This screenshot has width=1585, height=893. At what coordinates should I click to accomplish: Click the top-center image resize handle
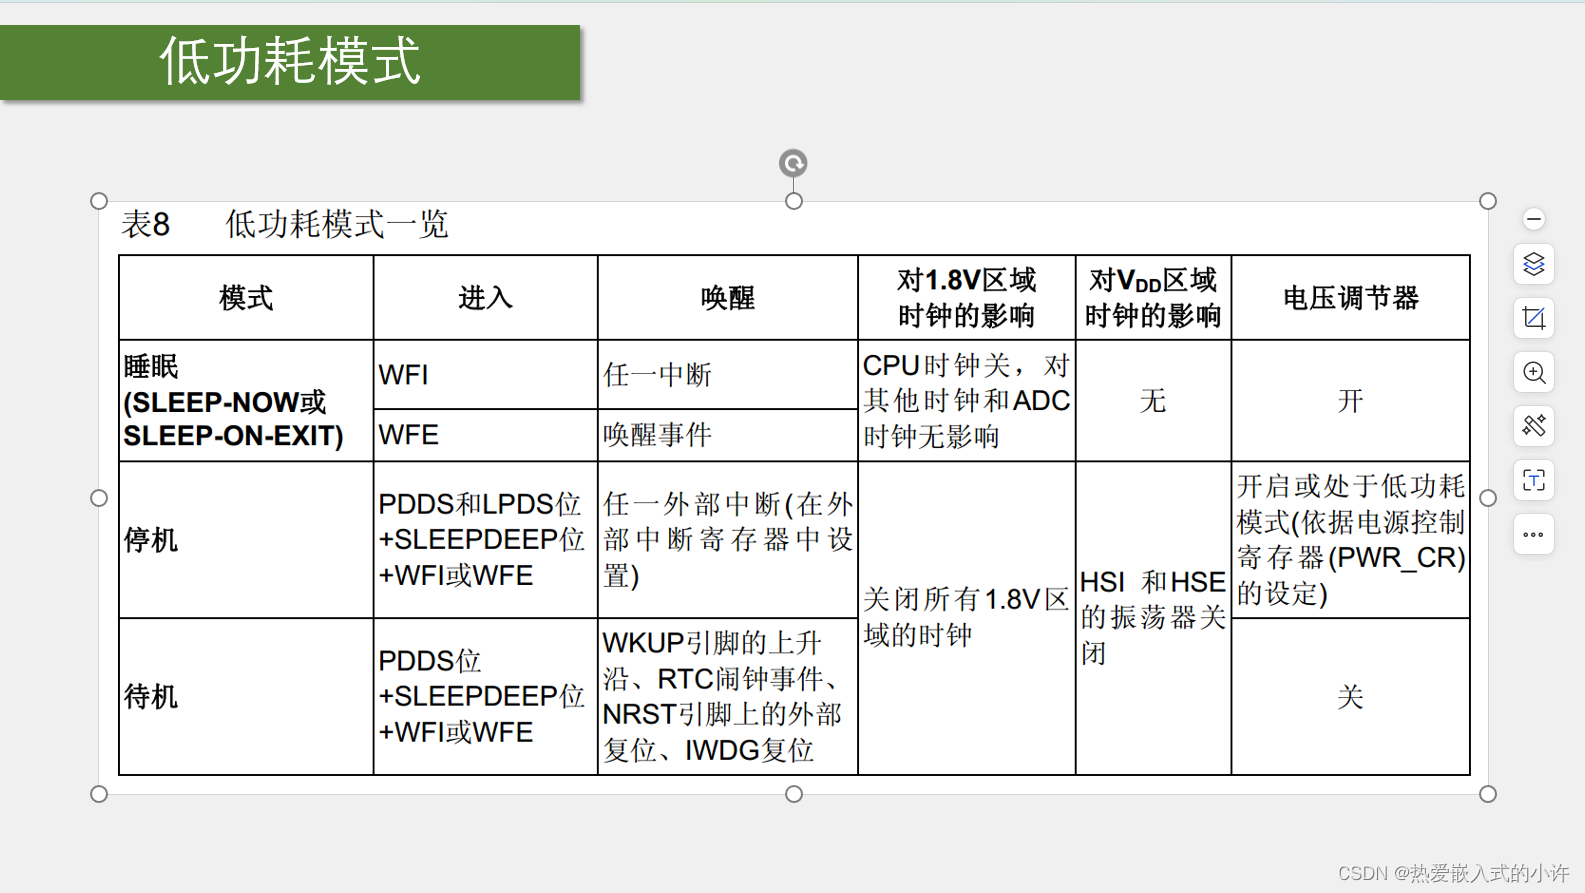[794, 201]
